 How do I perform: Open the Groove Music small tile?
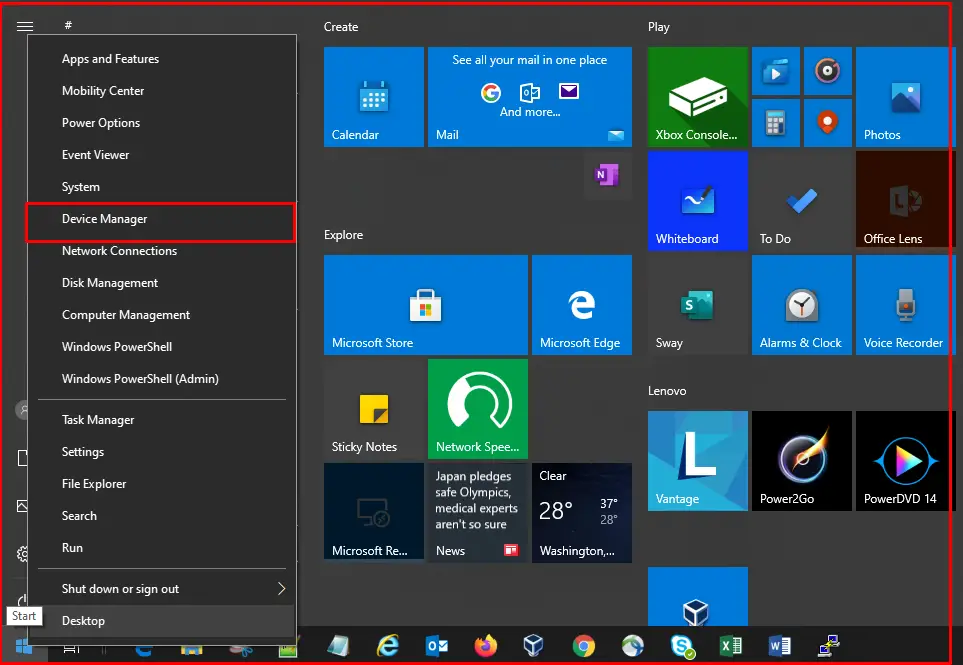pyautogui.click(x=827, y=71)
